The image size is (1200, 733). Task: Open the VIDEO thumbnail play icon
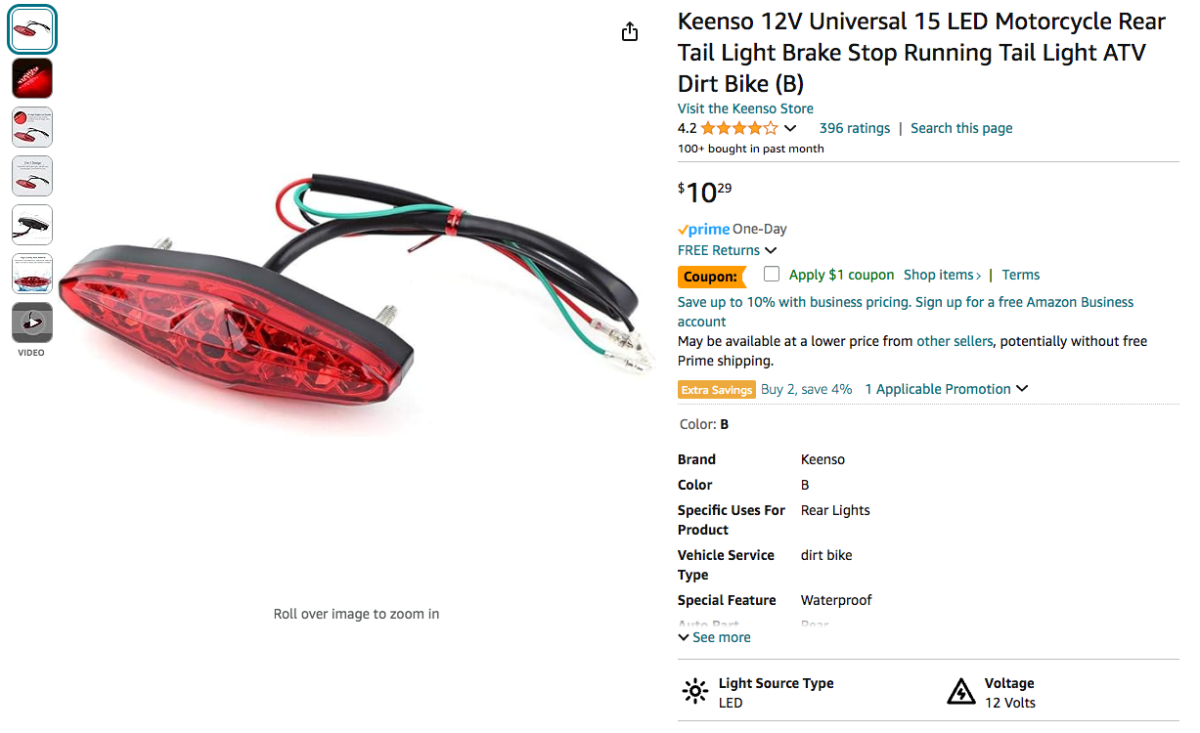tap(32, 323)
